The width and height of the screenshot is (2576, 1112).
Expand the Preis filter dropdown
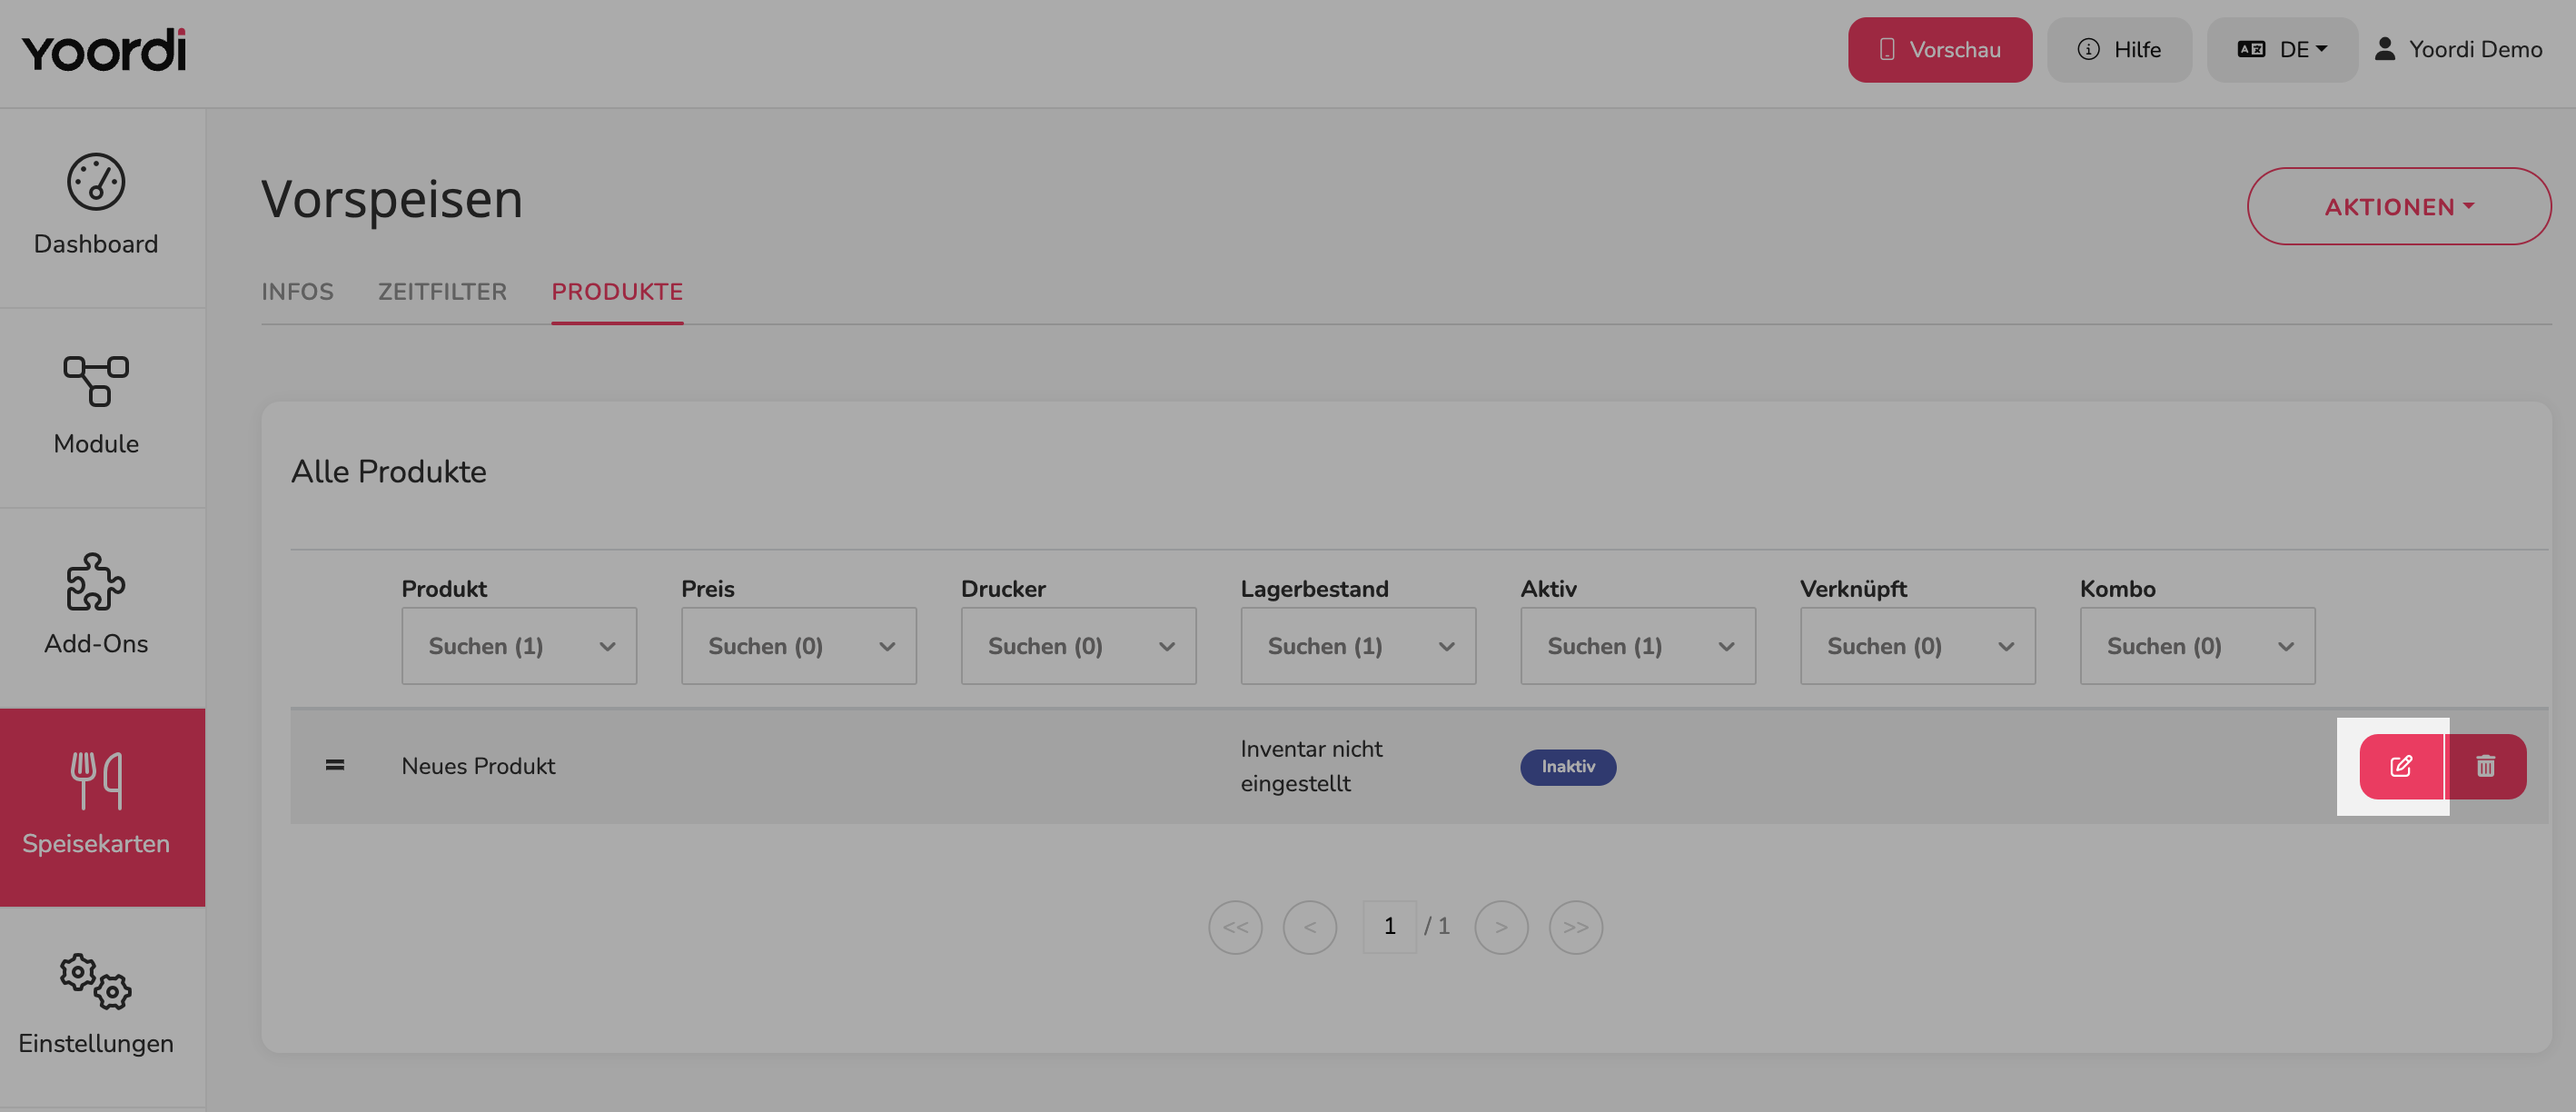[x=799, y=646]
